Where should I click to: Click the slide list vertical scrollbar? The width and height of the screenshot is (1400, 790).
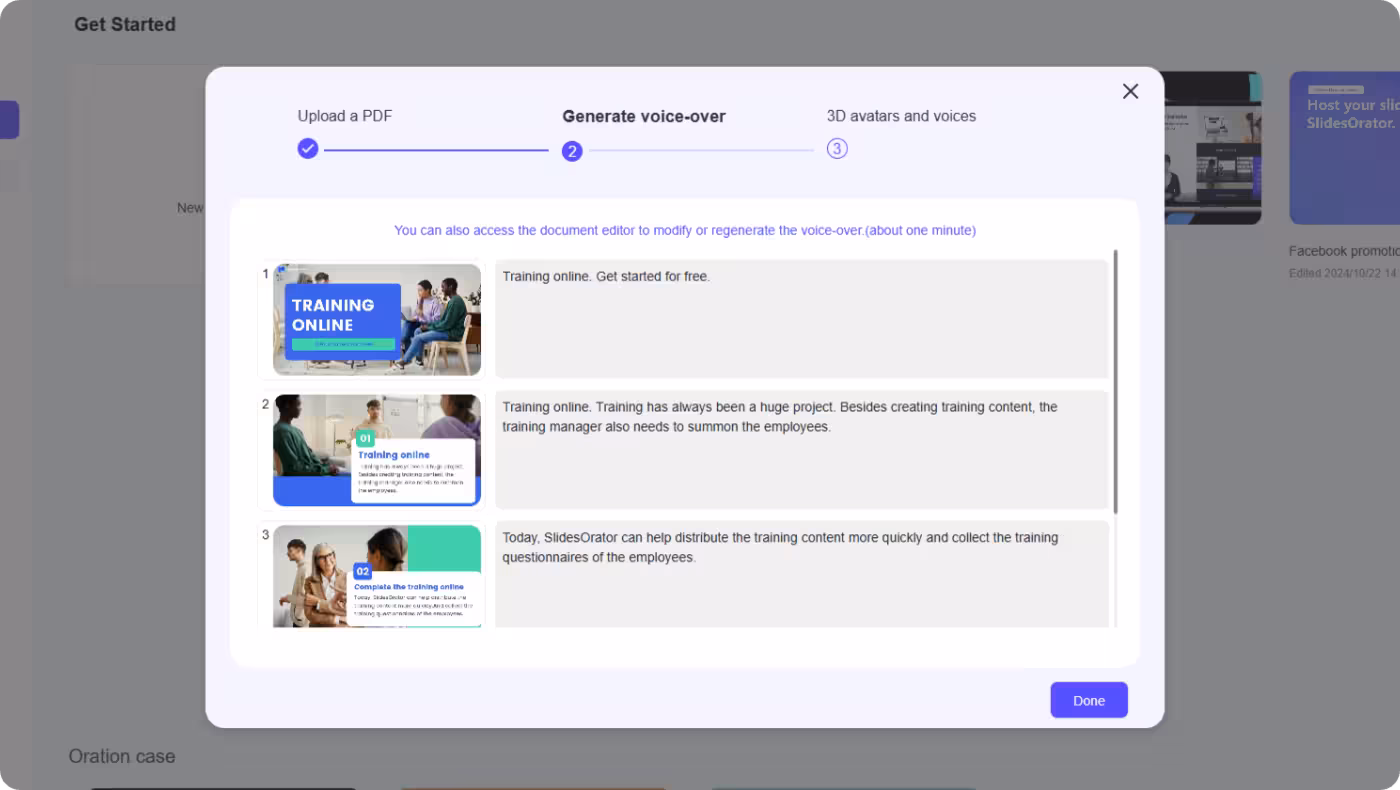click(x=1115, y=381)
